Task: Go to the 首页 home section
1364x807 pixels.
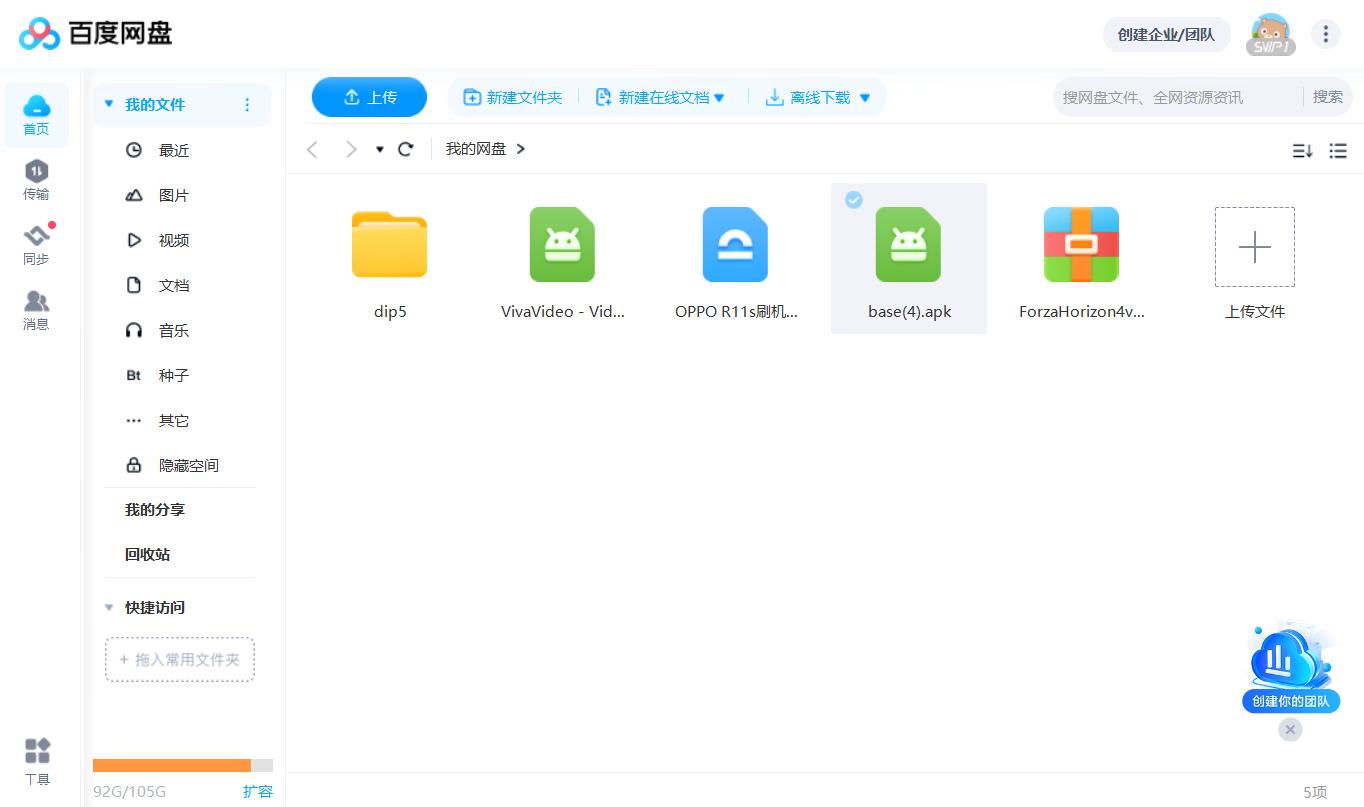Action: coord(36,116)
